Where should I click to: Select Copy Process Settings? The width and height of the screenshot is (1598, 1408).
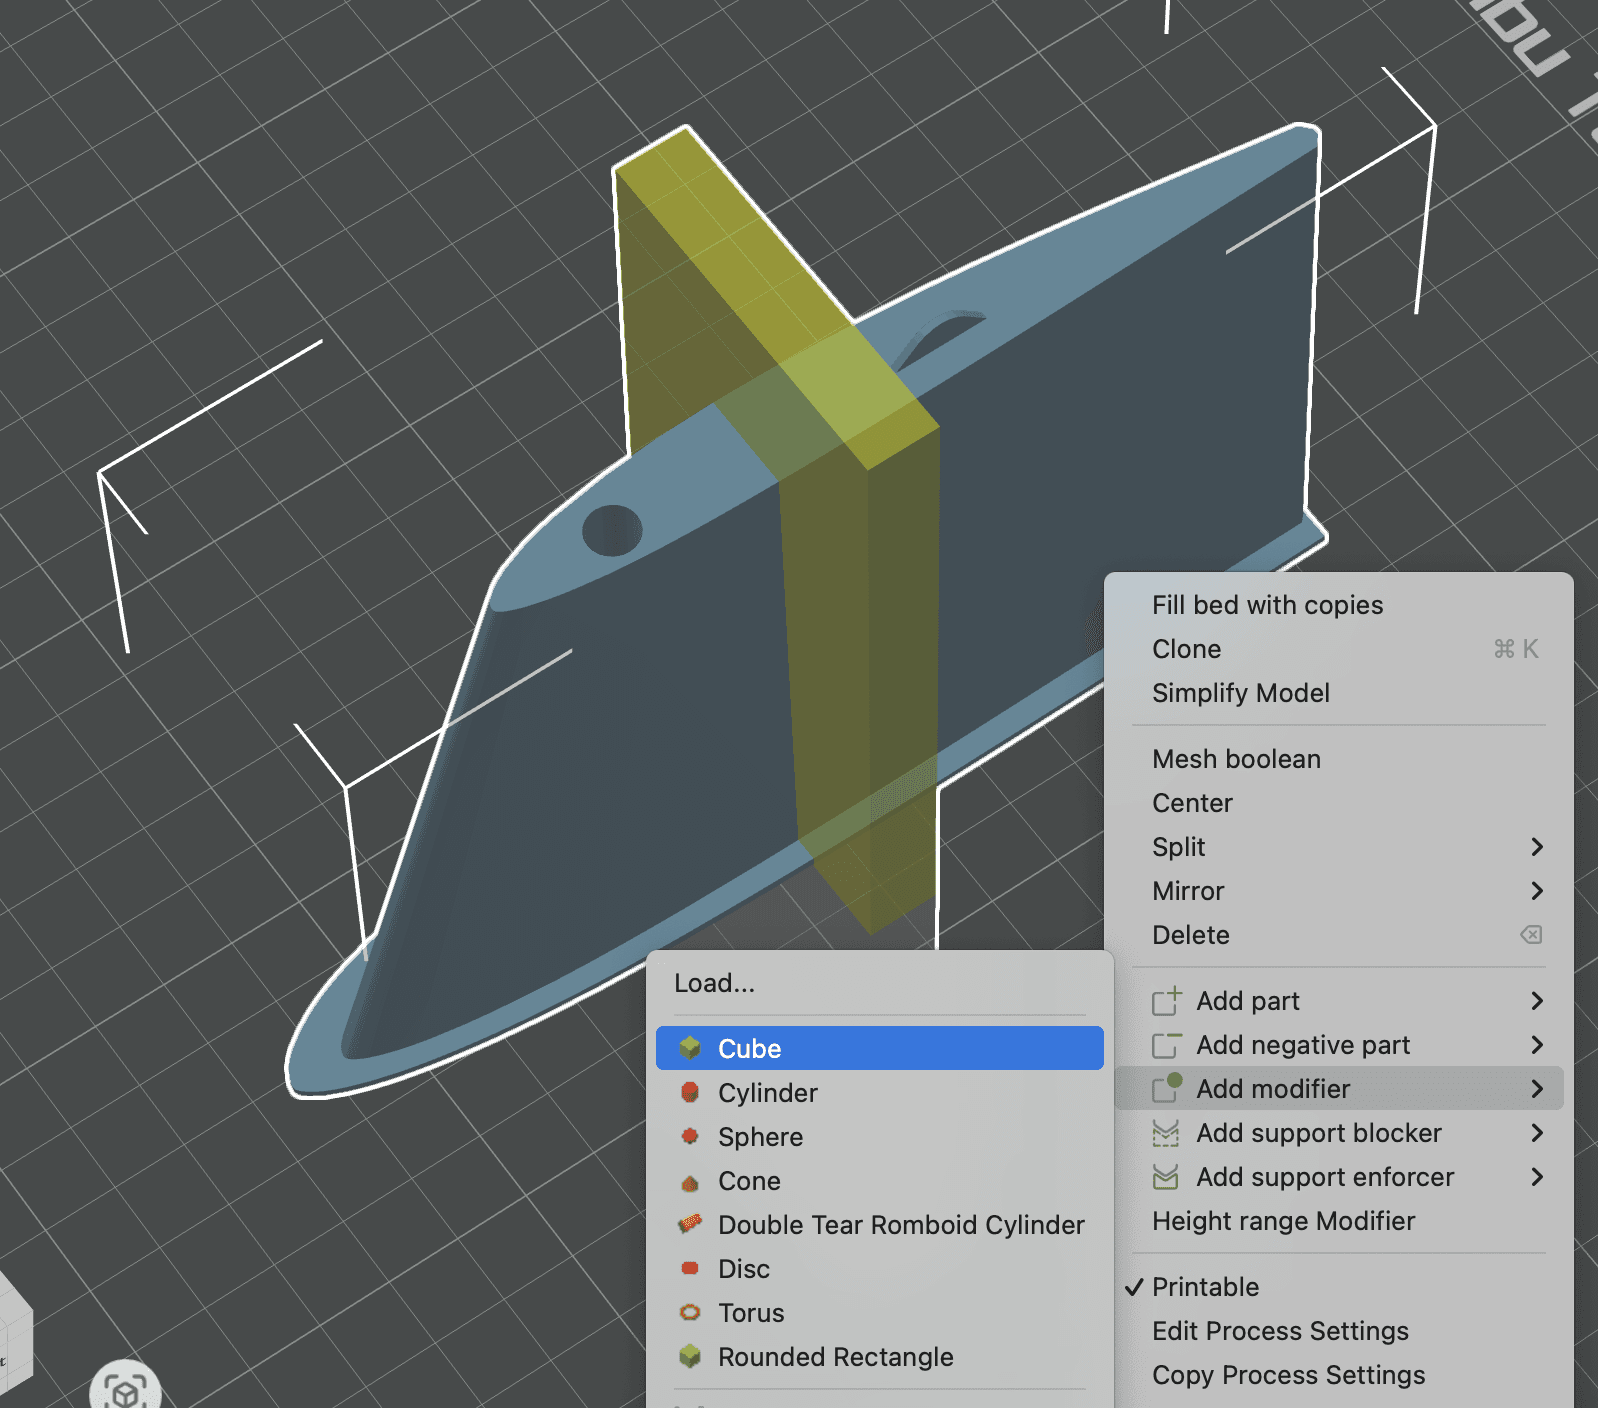(1339, 1374)
